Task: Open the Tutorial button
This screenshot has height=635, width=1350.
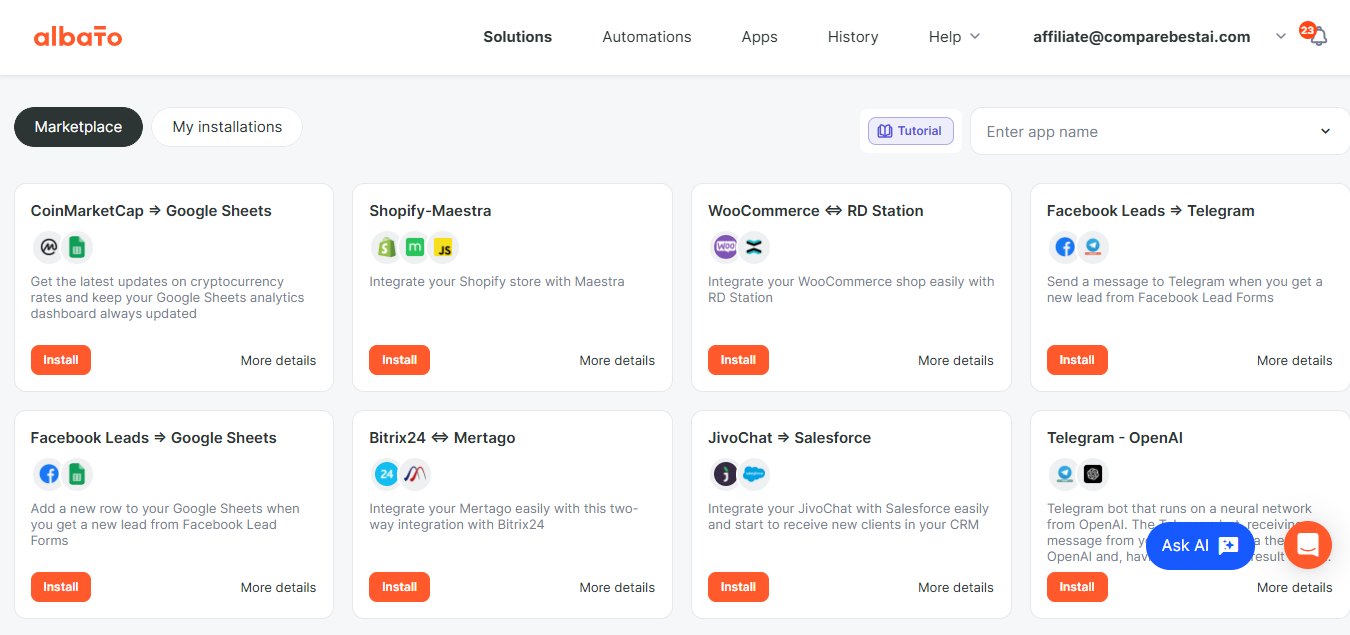Action: pyautogui.click(x=911, y=131)
